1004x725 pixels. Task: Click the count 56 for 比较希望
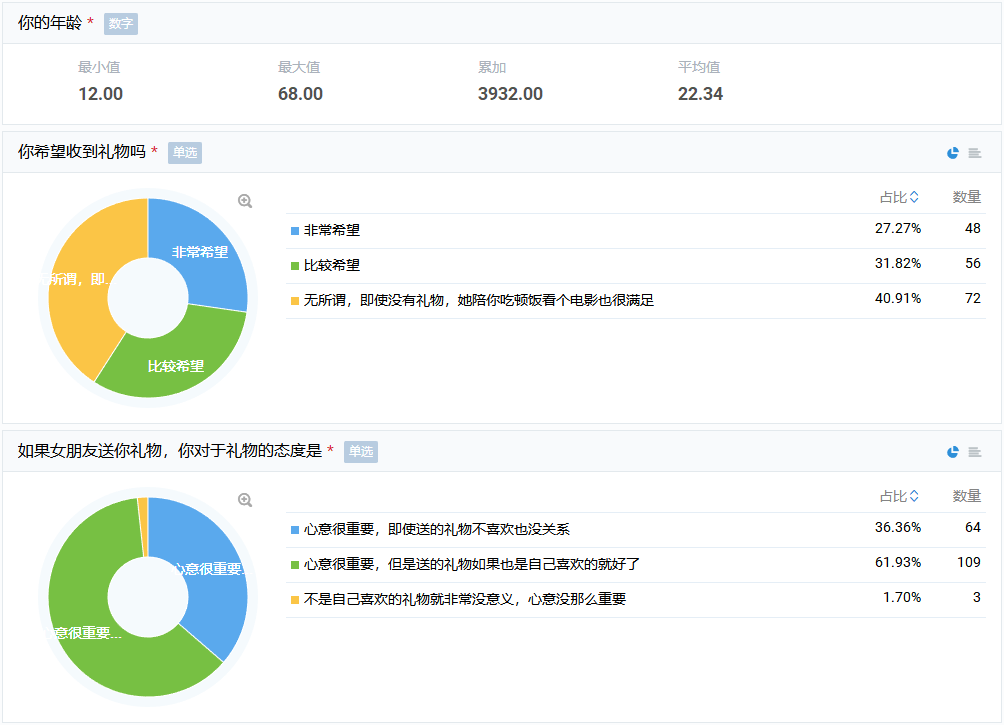(x=973, y=264)
